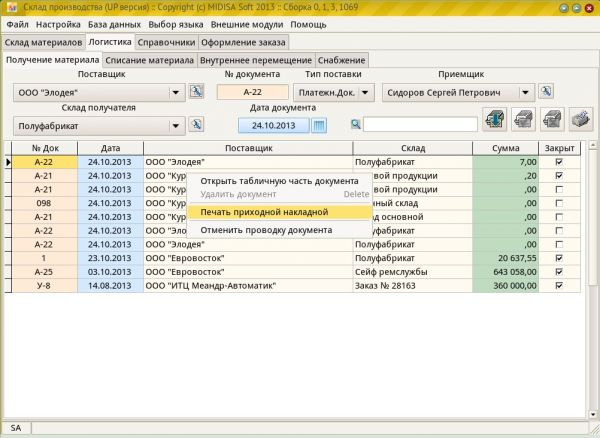Select "Печать приходной накладной" in the context menu
Image resolution: width=600 pixels, height=438 pixels.
[x=264, y=212]
